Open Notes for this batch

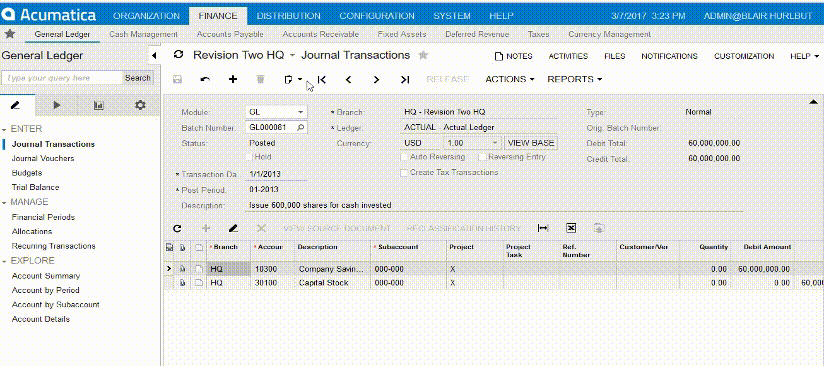tap(514, 56)
